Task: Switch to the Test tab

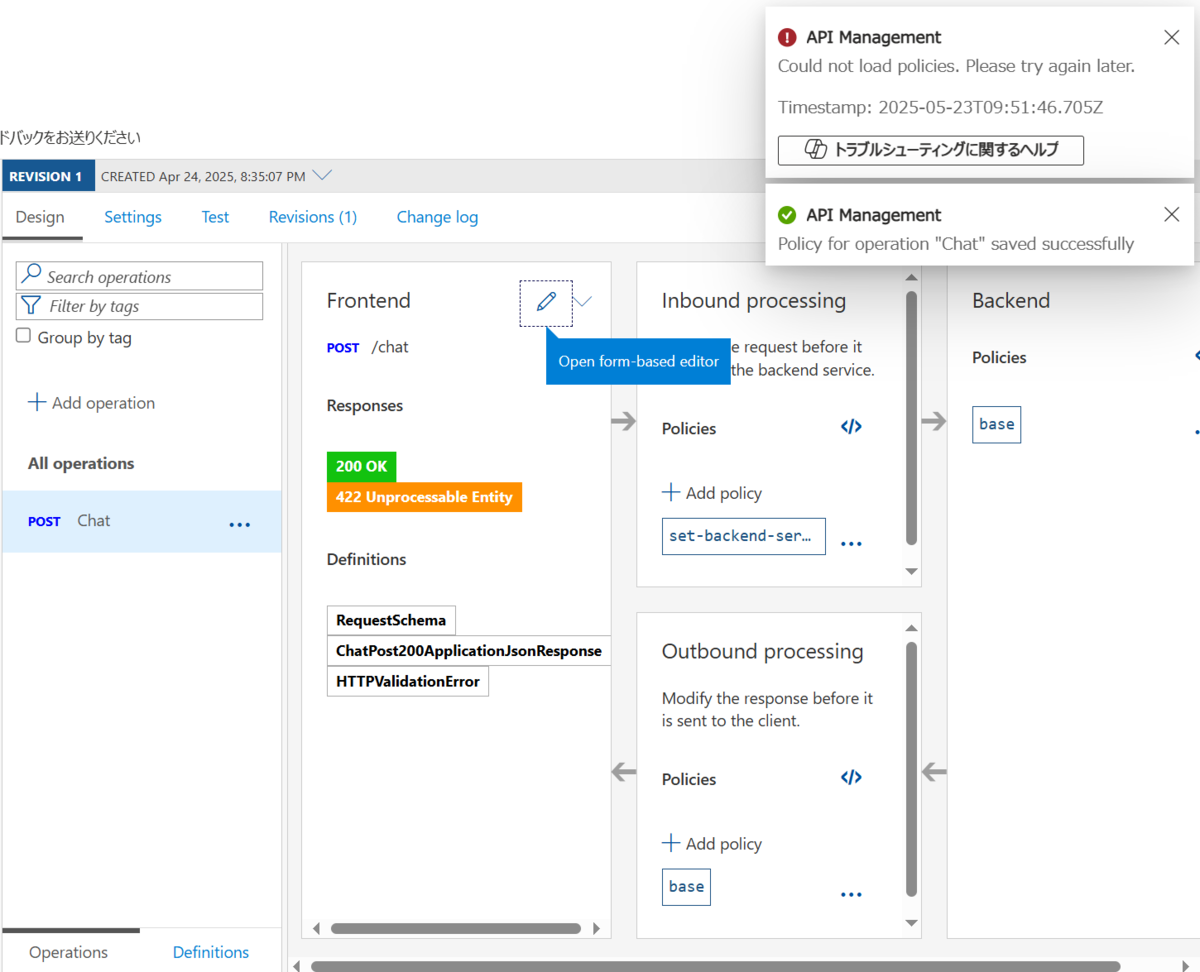Action: pyautogui.click(x=215, y=217)
